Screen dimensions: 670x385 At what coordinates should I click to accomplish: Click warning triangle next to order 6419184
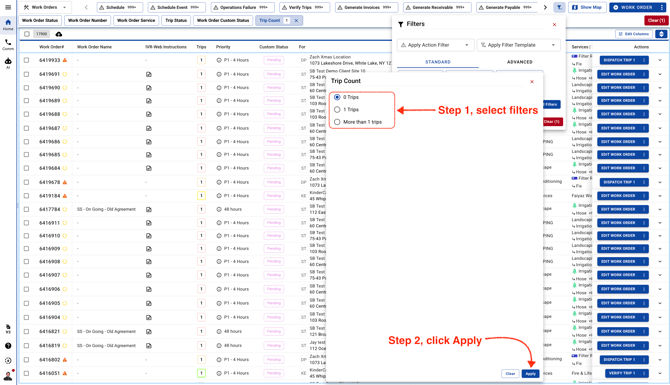point(65,196)
